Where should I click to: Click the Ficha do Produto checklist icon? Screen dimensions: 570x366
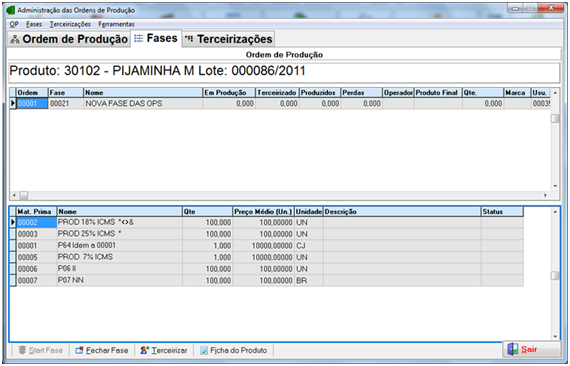point(204,350)
